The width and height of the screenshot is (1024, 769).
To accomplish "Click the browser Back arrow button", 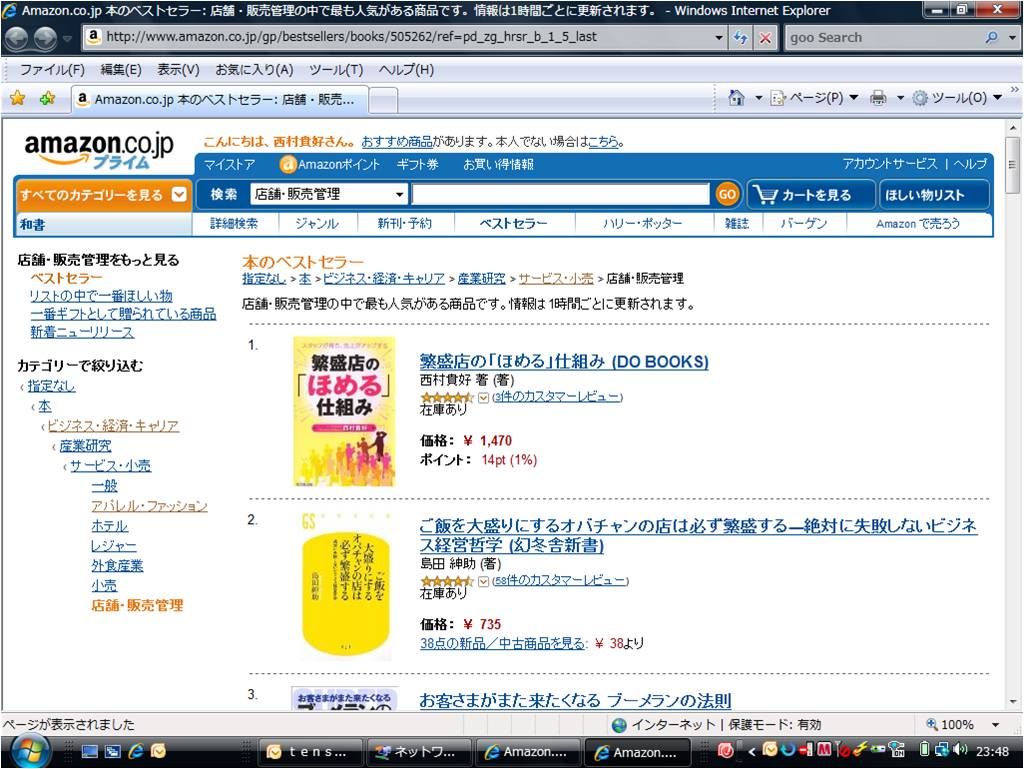I will 18,38.
